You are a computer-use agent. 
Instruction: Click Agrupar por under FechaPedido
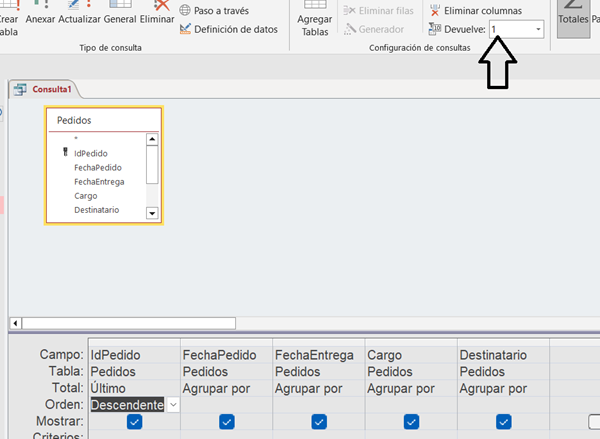click(x=227, y=388)
